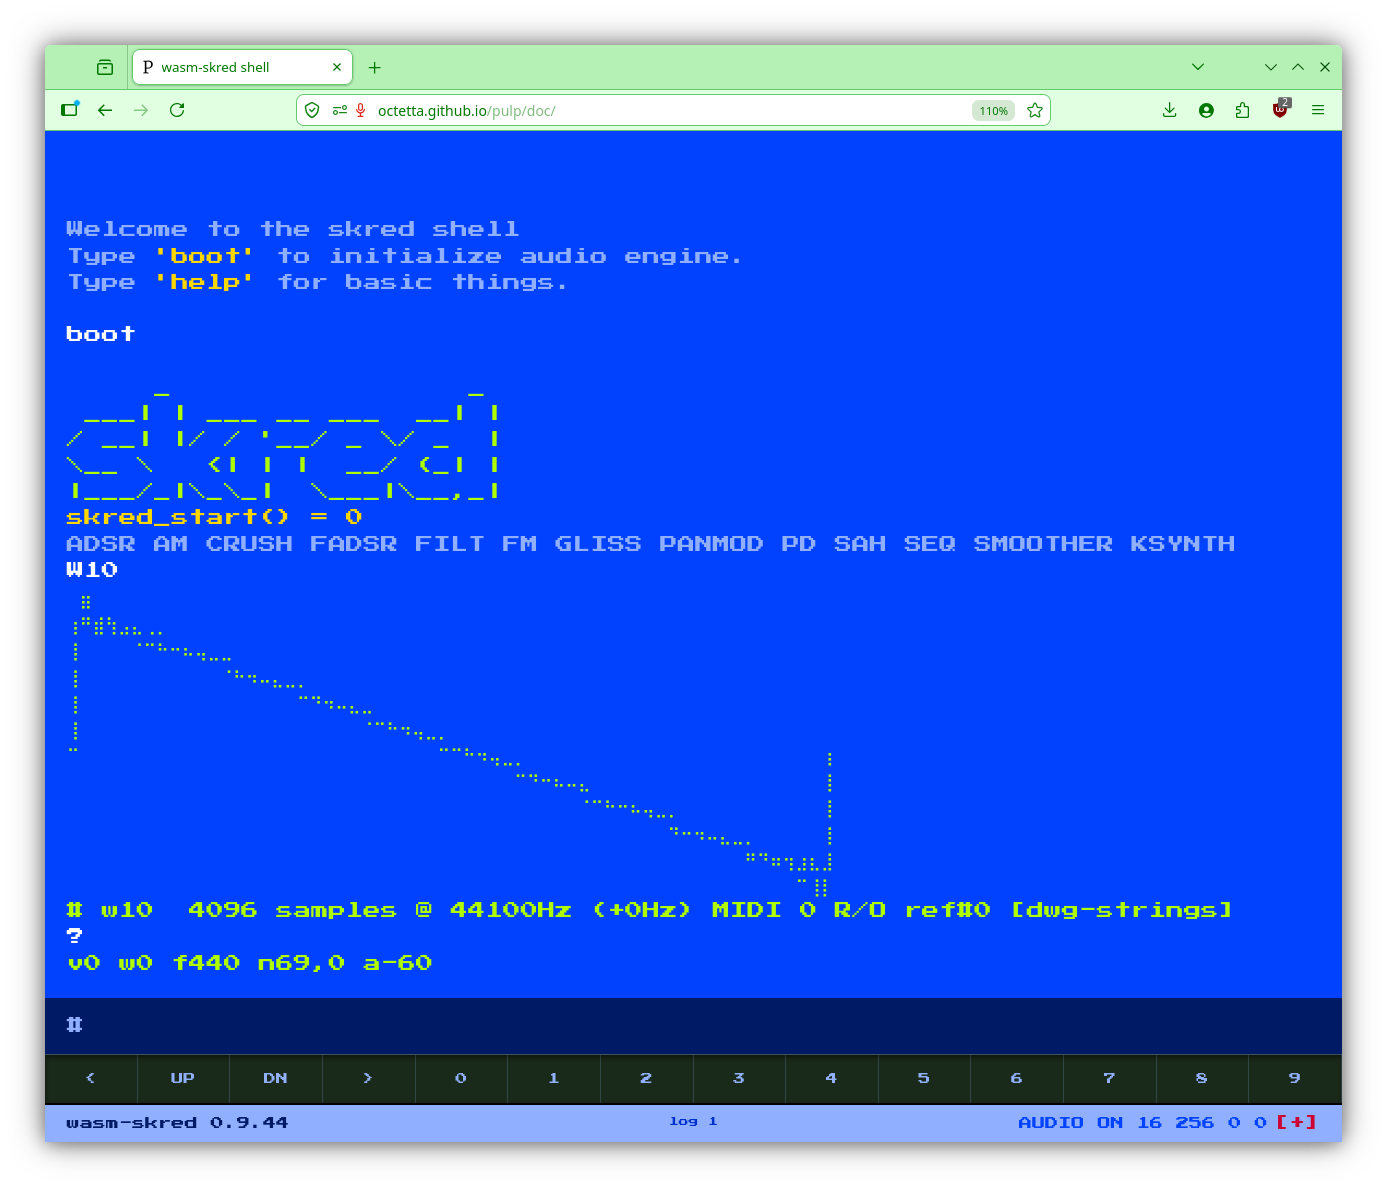
Task: Expand the list all tabs dropdown
Action: click(x=1198, y=67)
